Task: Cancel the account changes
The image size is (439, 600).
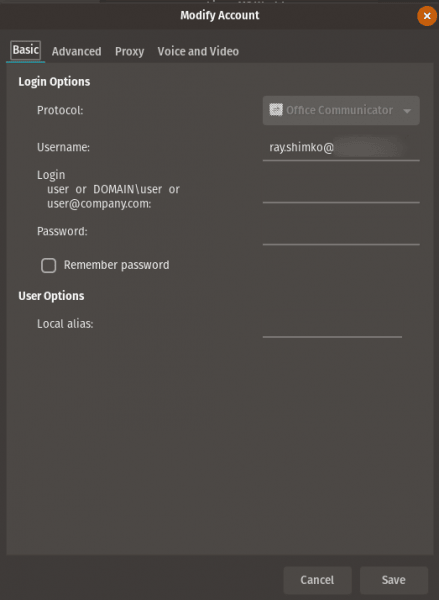Action: point(317,580)
